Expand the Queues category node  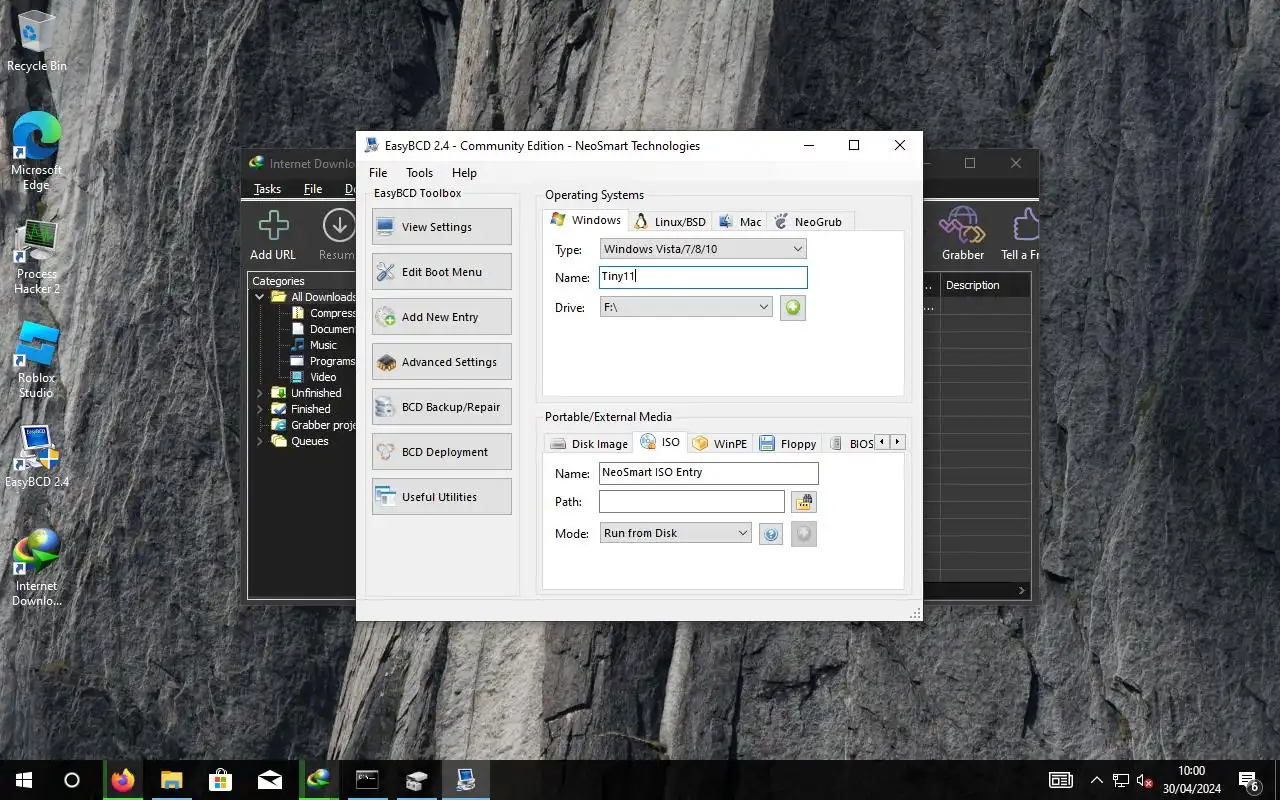pyautogui.click(x=260, y=441)
